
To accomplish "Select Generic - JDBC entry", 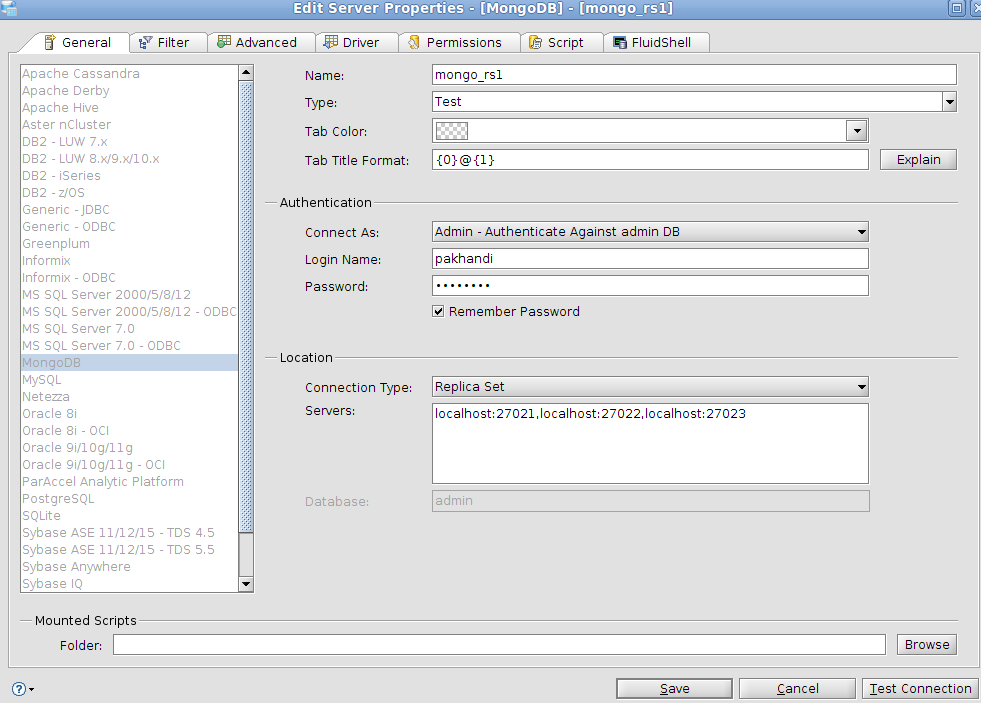I will [x=130, y=210].
